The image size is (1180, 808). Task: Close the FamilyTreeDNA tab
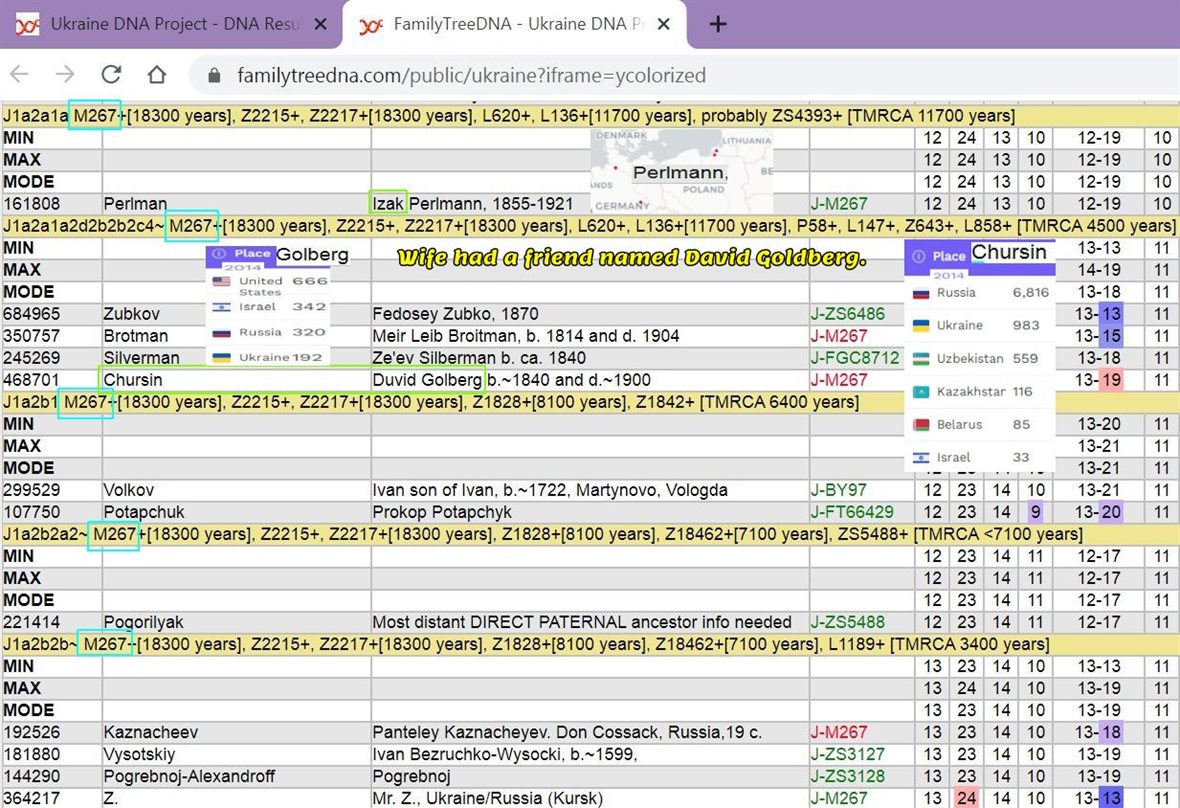tap(665, 24)
